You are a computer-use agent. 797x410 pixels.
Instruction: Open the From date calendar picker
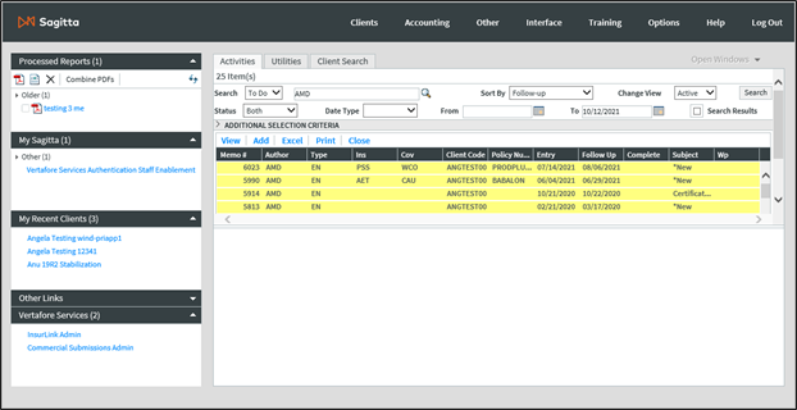click(x=538, y=111)
